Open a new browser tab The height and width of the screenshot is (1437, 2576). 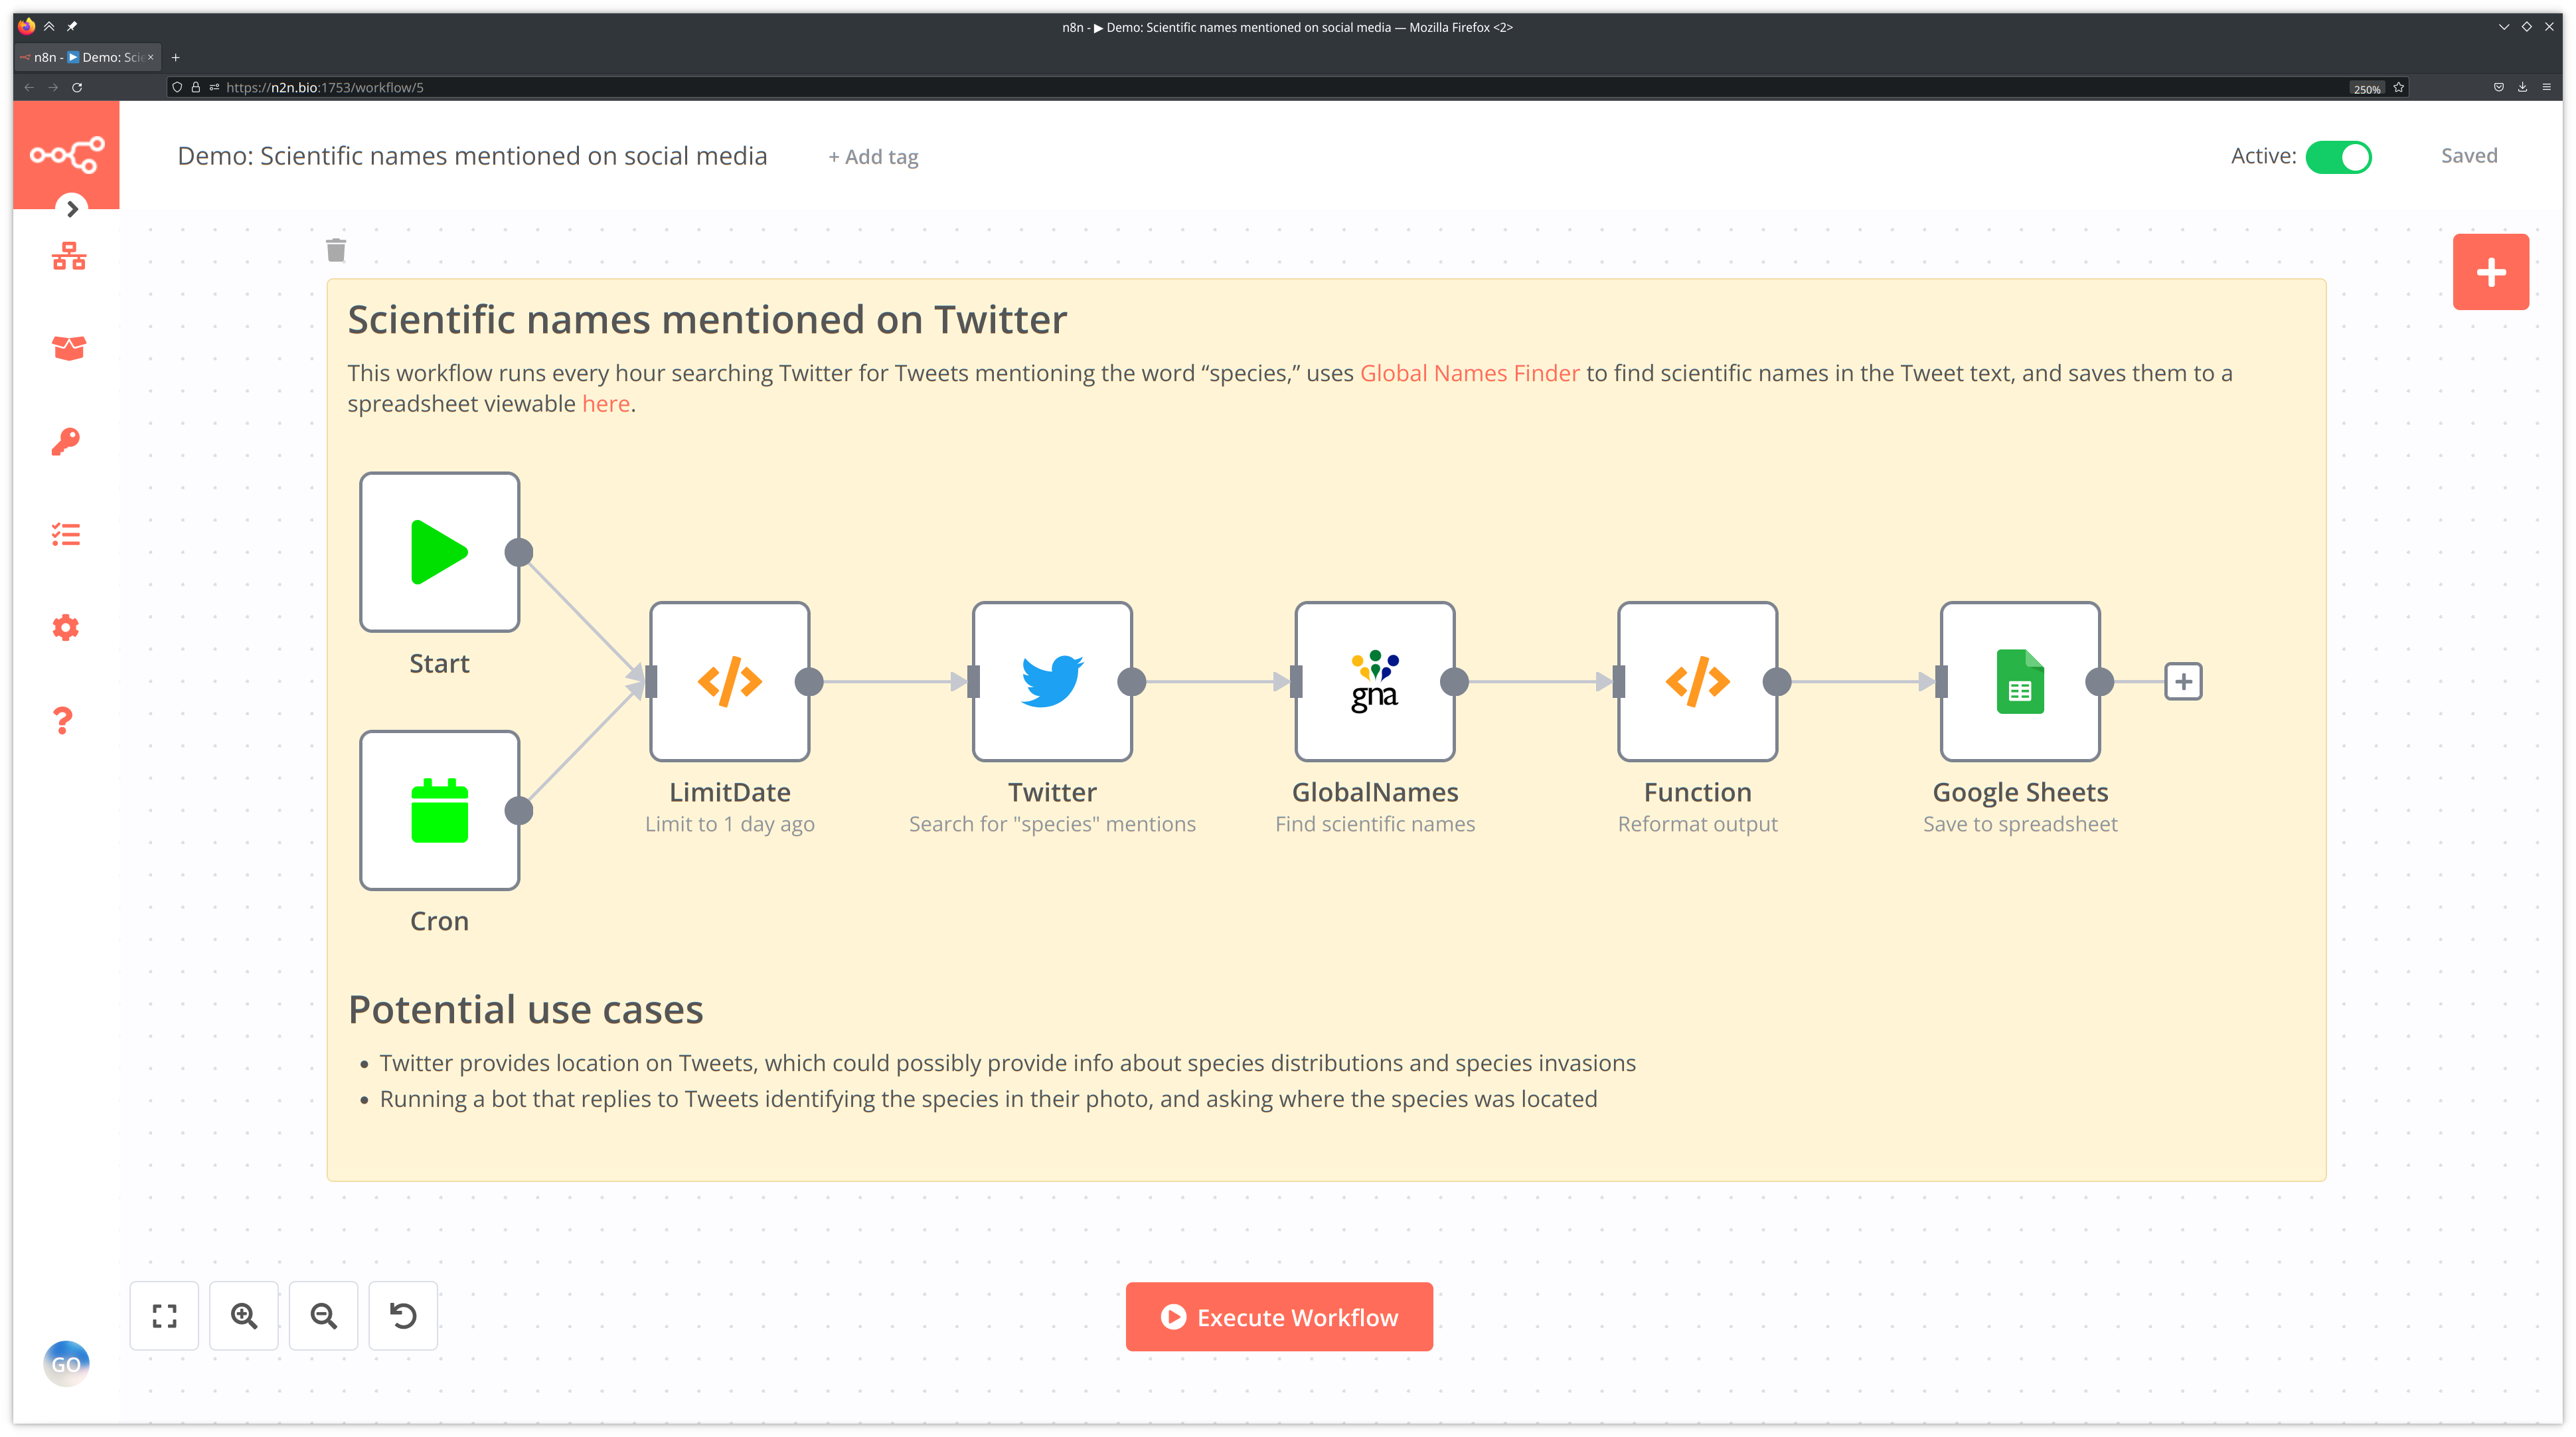pyautogui.click(x=176, y=57)
